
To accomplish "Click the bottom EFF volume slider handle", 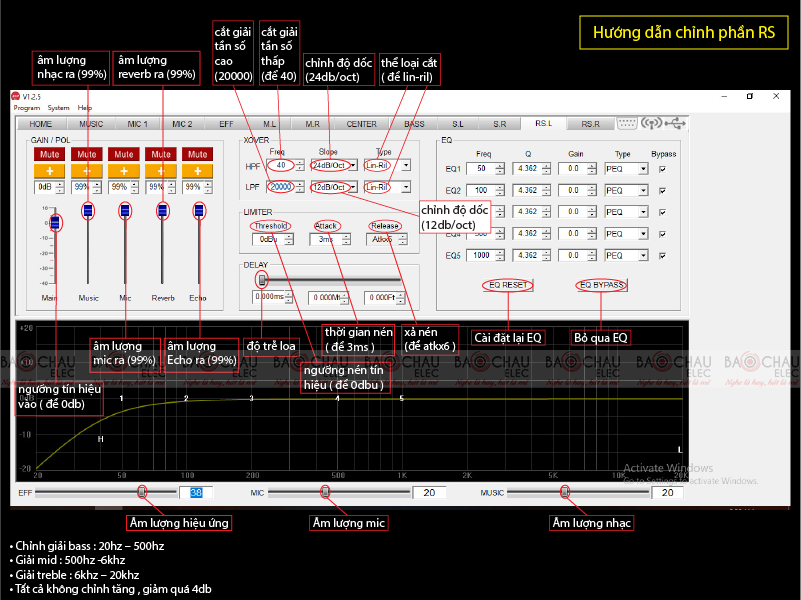I will 142,492.
